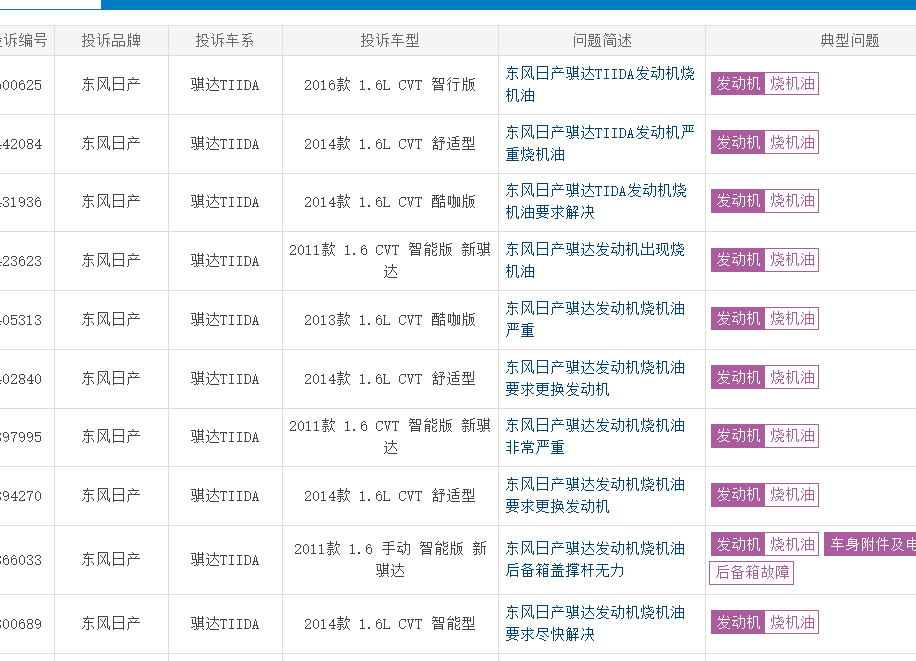Click 烧机油 tag in the 00625 row
Screen dimensions: 916x661
click(x=792, y=84)
